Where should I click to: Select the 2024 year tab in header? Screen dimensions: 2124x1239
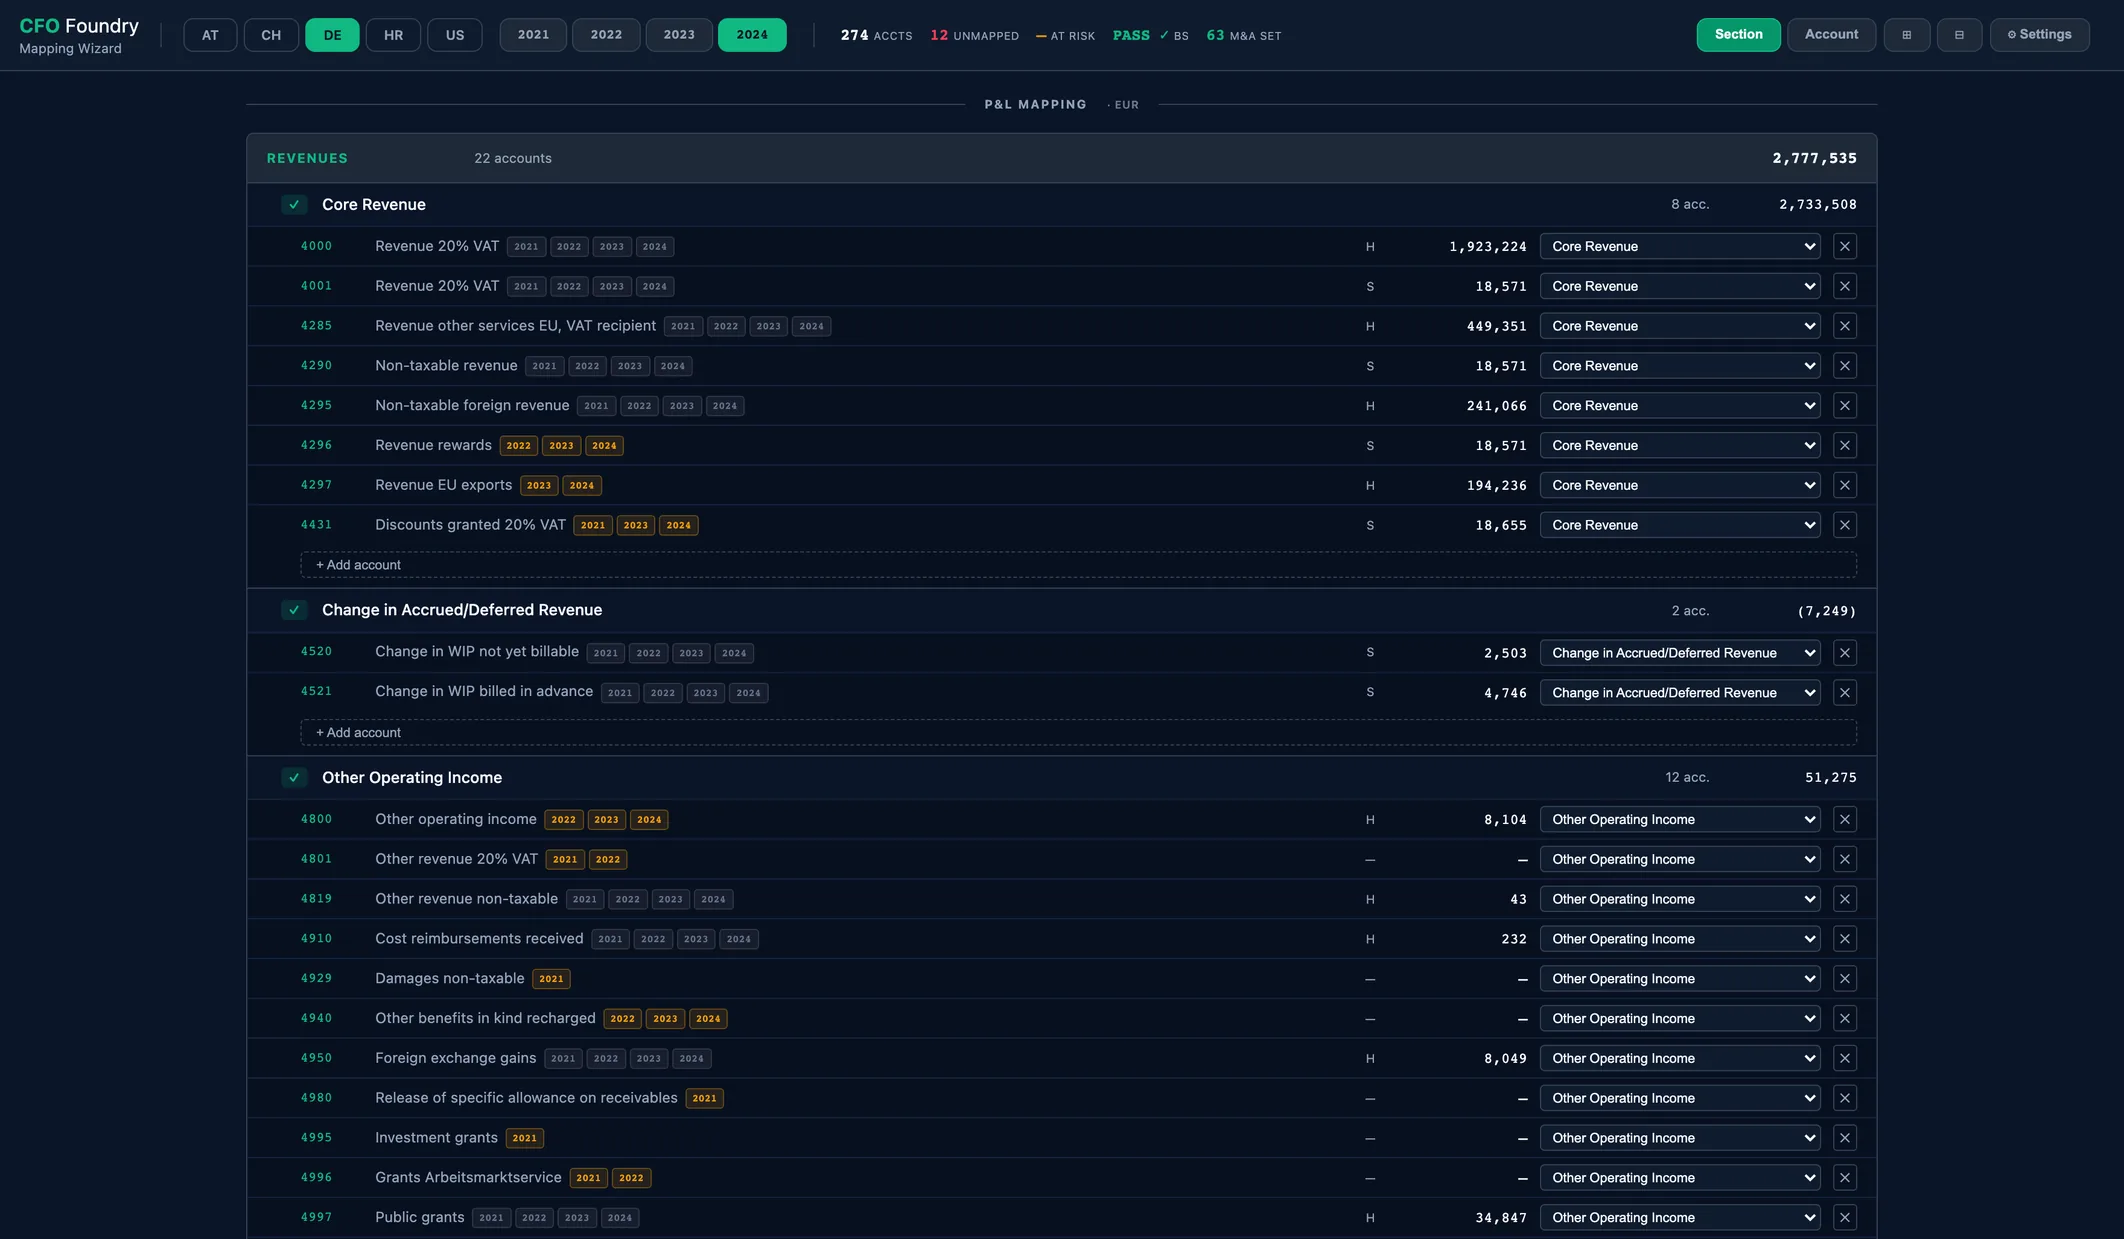pos(752,35)
